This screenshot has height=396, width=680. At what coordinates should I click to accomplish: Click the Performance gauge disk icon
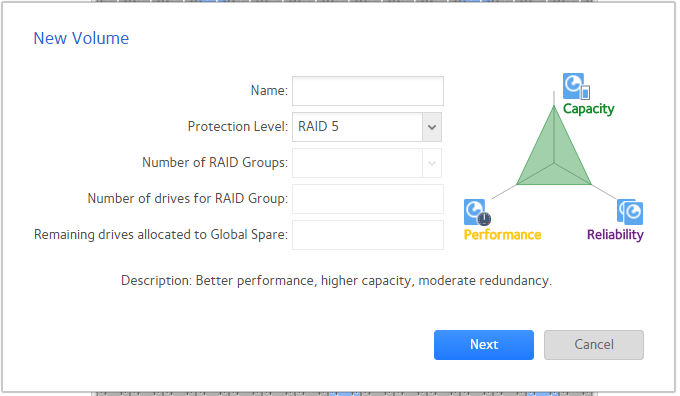click(x=477, y=213)
